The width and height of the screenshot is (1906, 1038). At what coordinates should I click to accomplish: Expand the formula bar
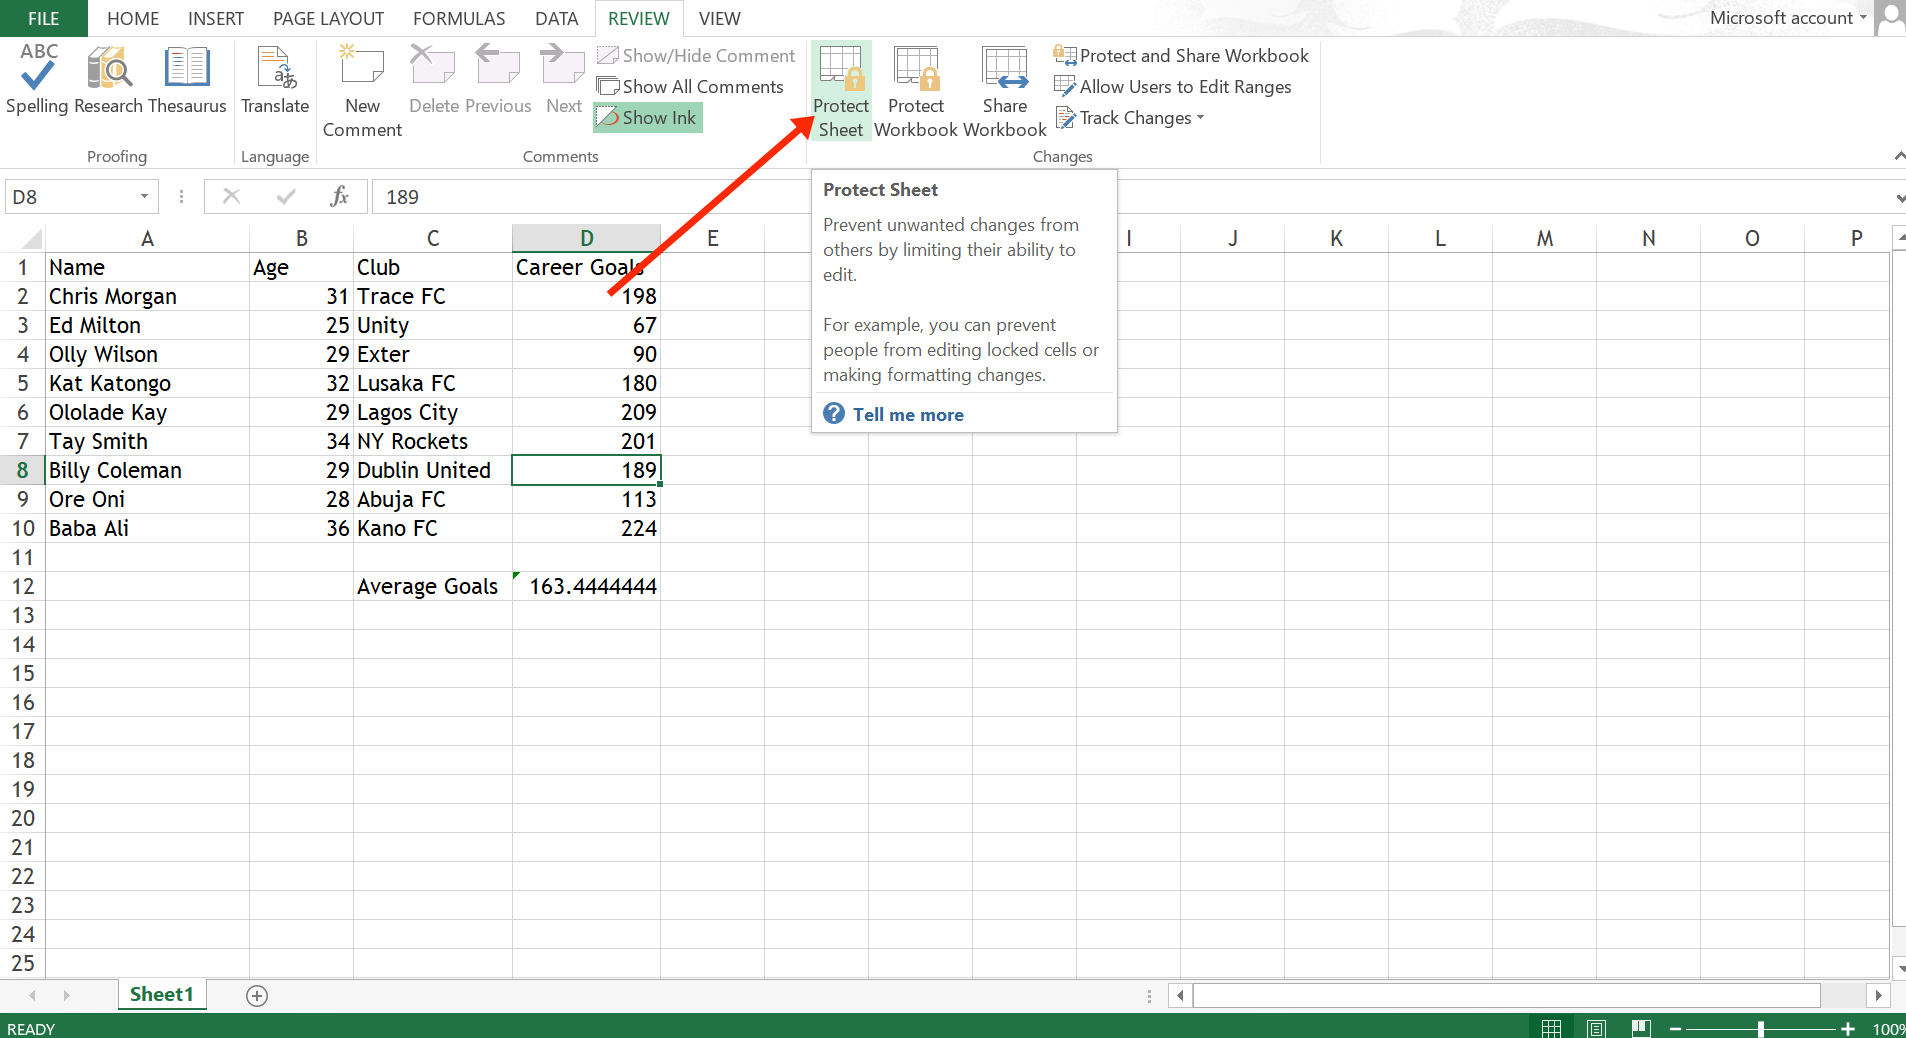[1896, 196]
